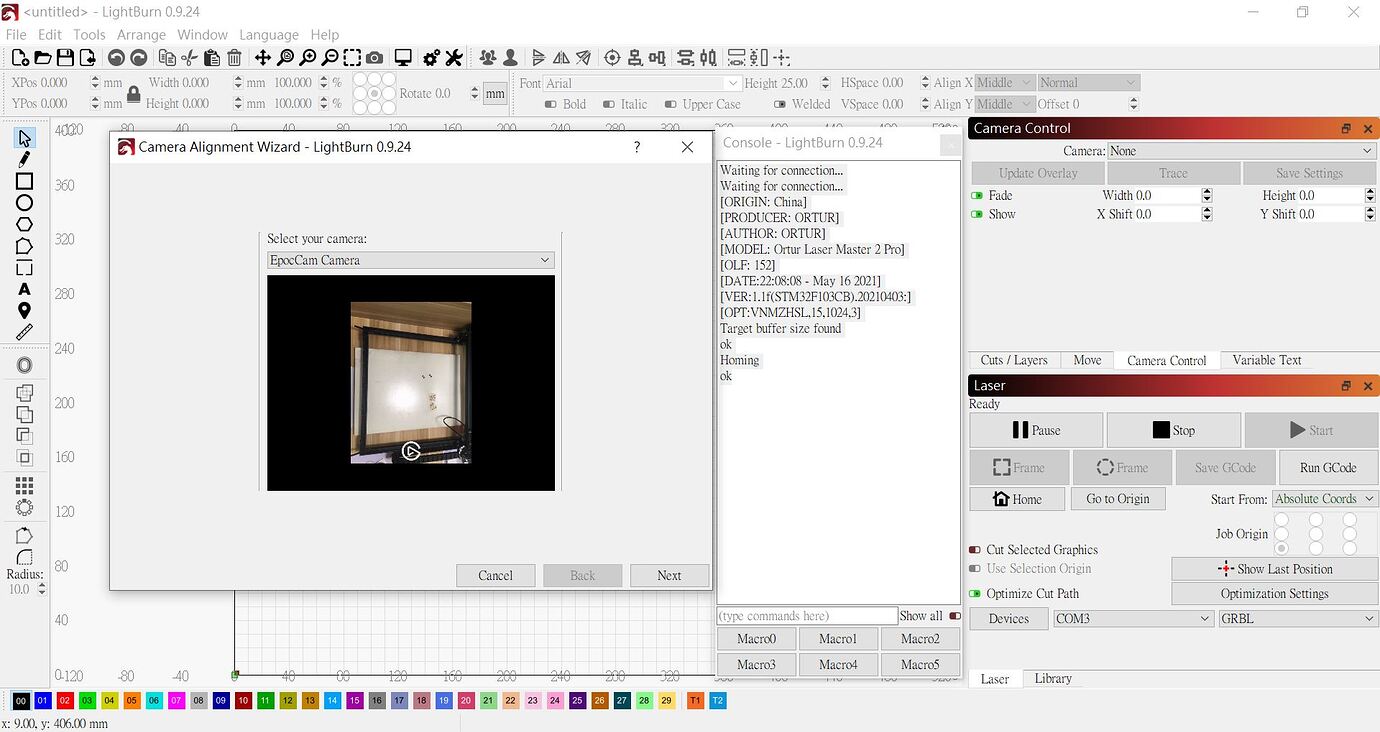Image resolution: width=1380 pixels, height=732 pixels.
Task: Click the Redo arrow icon
Action: [139, 58]
